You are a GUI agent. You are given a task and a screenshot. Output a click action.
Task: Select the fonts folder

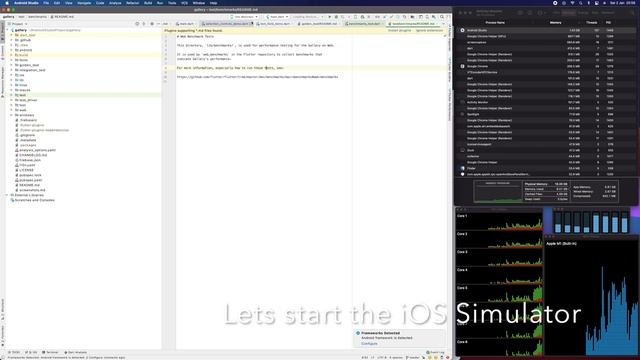pyautogui.click(x=24, y=60)
